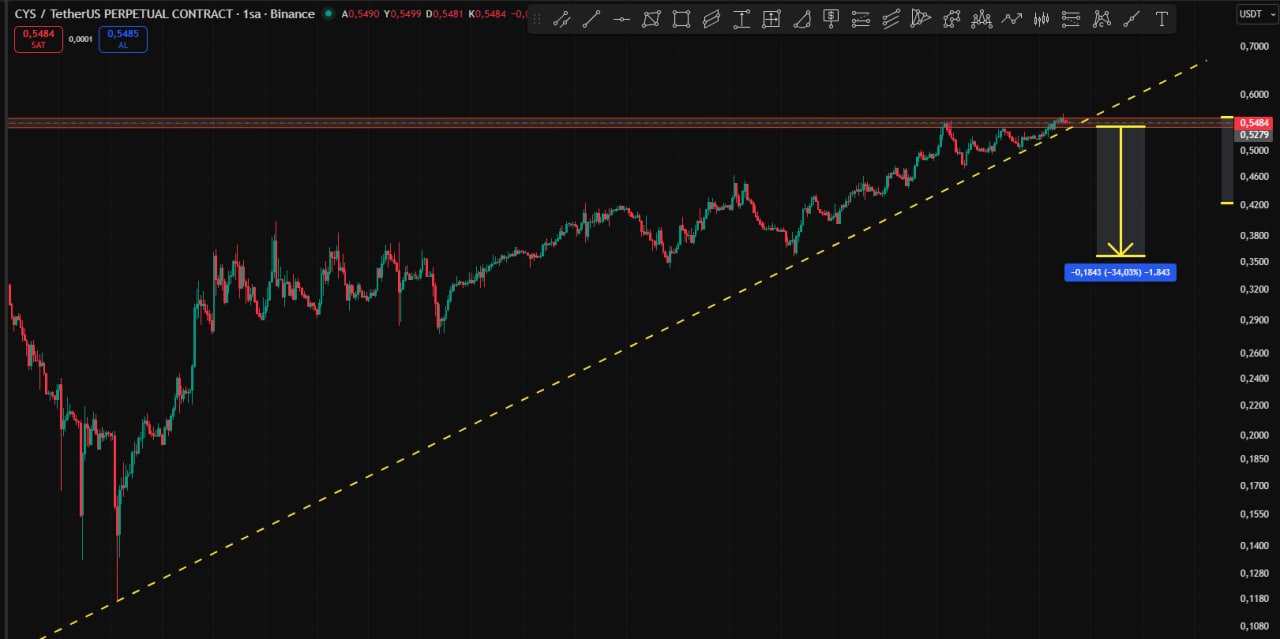Screen dimensions: 1280x639
Task: Activate the Text tool
Action: [x=1161, y=19]
